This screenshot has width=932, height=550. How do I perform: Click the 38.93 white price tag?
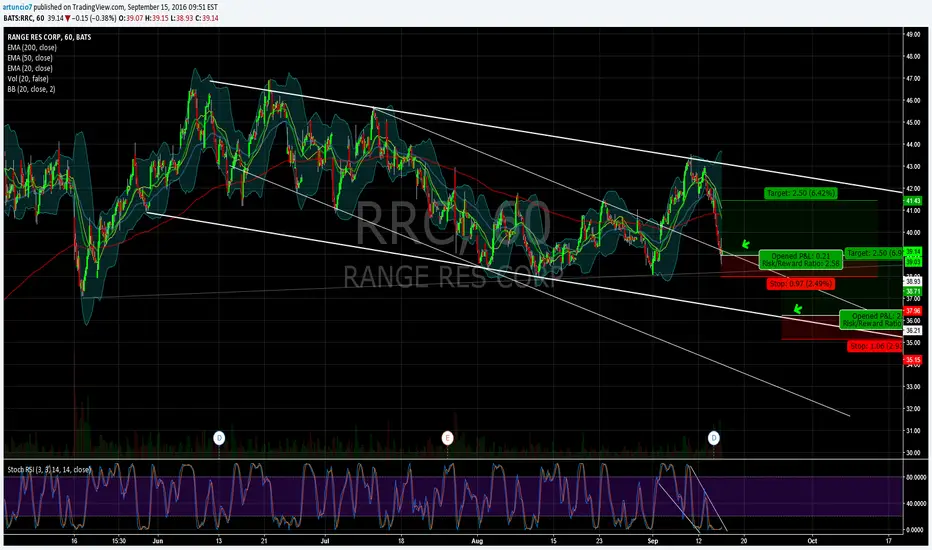click(912, 281)
